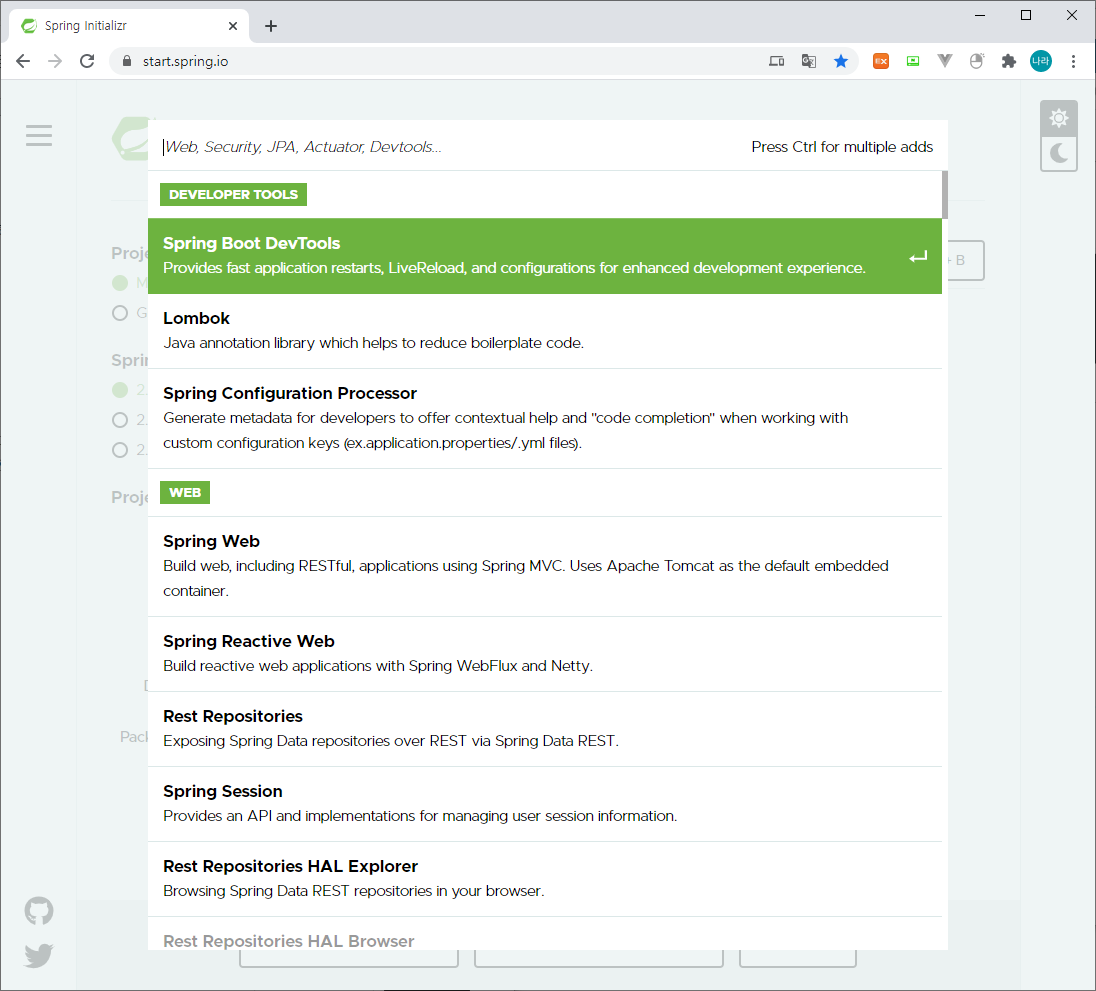Click the DEVELOPER TOOLS category label
The height and width of the screenshot is (991, 1096).
coord(233,194)
